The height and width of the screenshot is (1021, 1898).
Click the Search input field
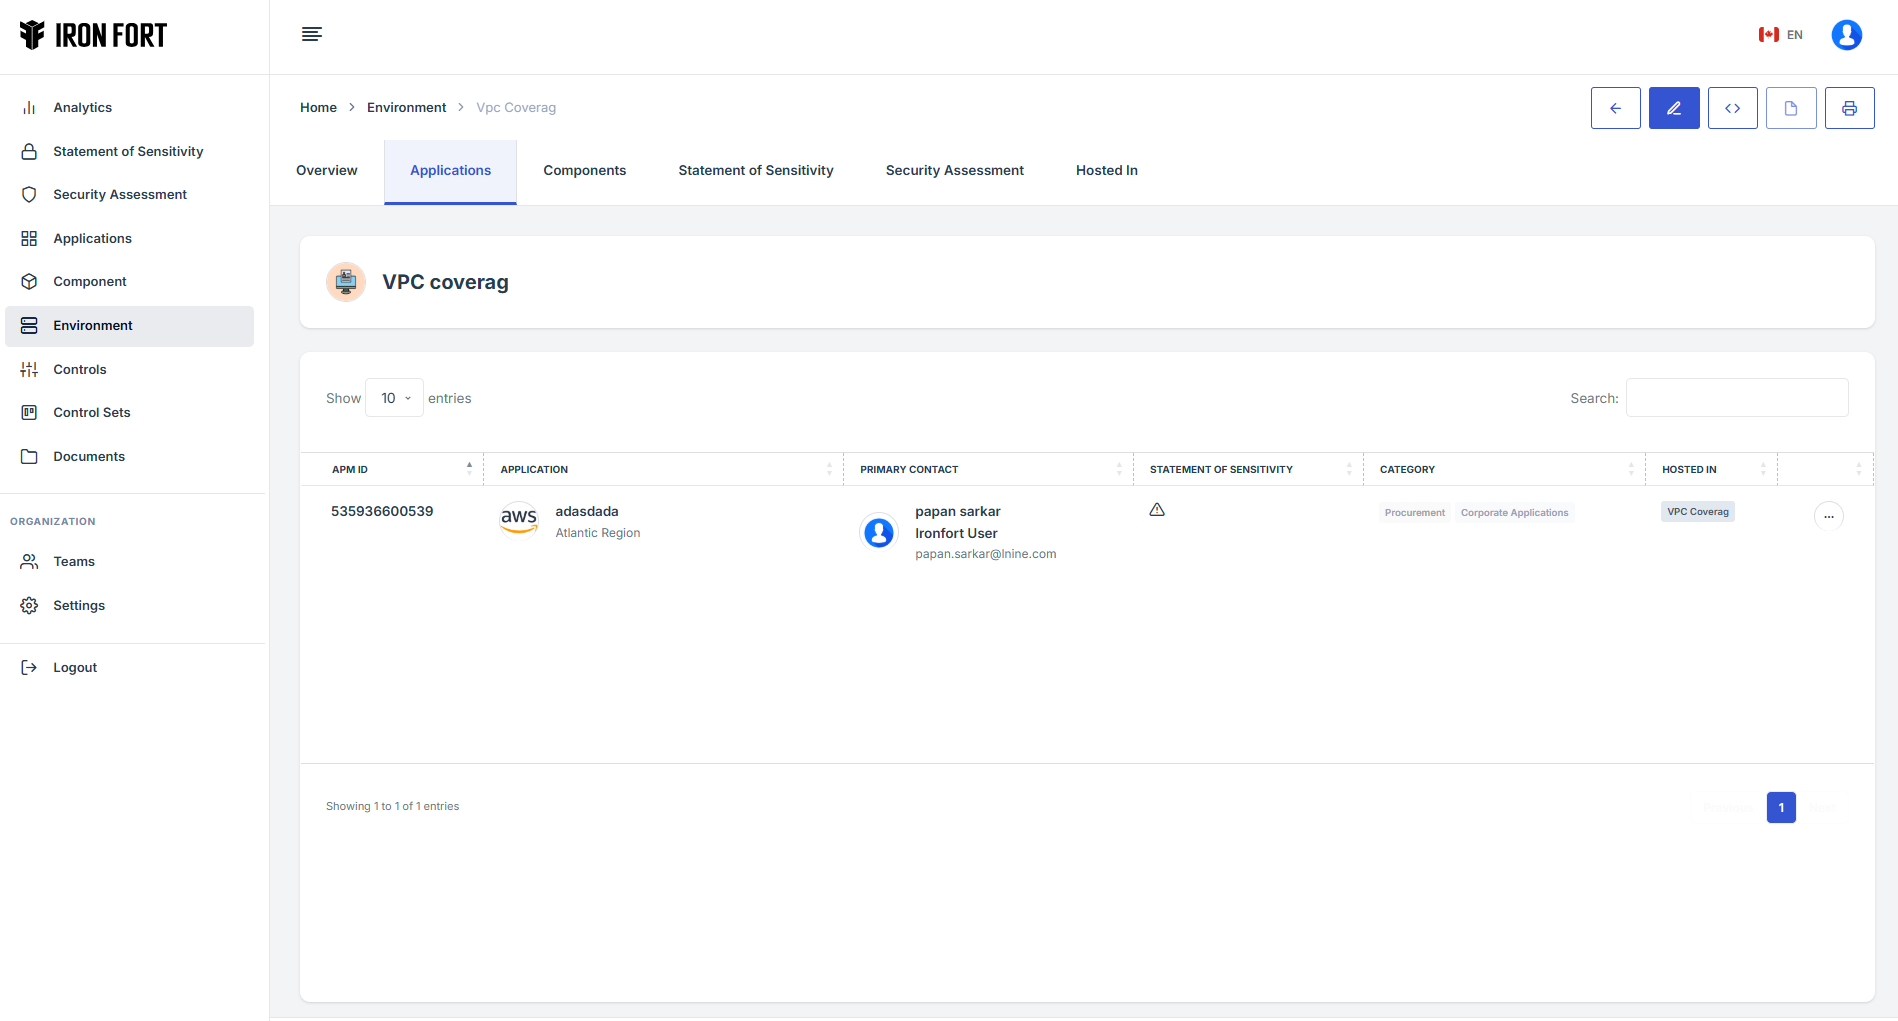(1736, 398)
